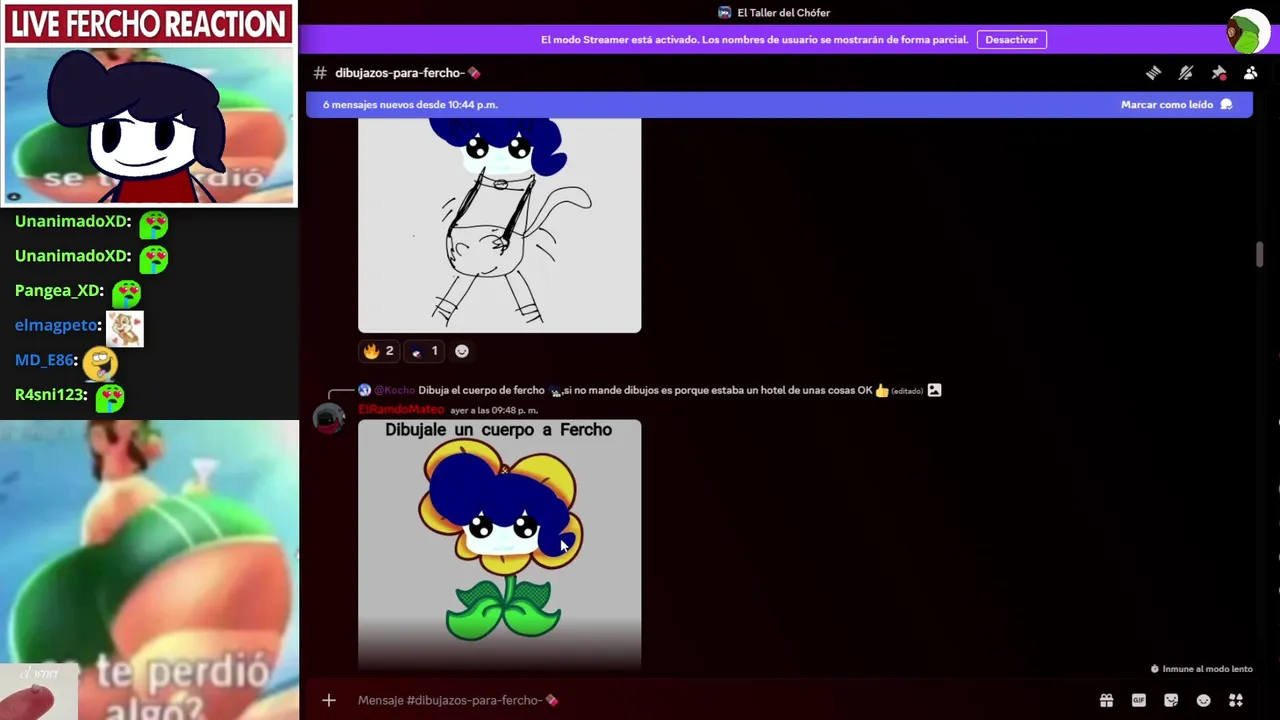1280x720 pixels.
Task: Click the Live Fercho Reaction webcam overlay
Action: (149, 104)
